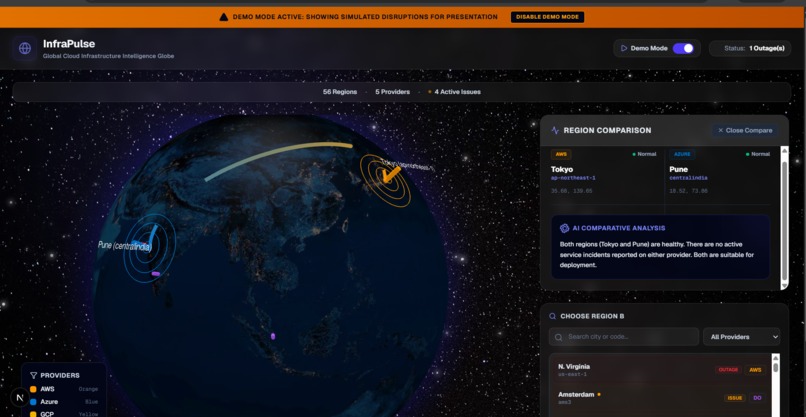The height and width of the screenshot is (417, 806).
Task: Click the Status 1 Outage(s) indicator
Action: tap(750, 48)
